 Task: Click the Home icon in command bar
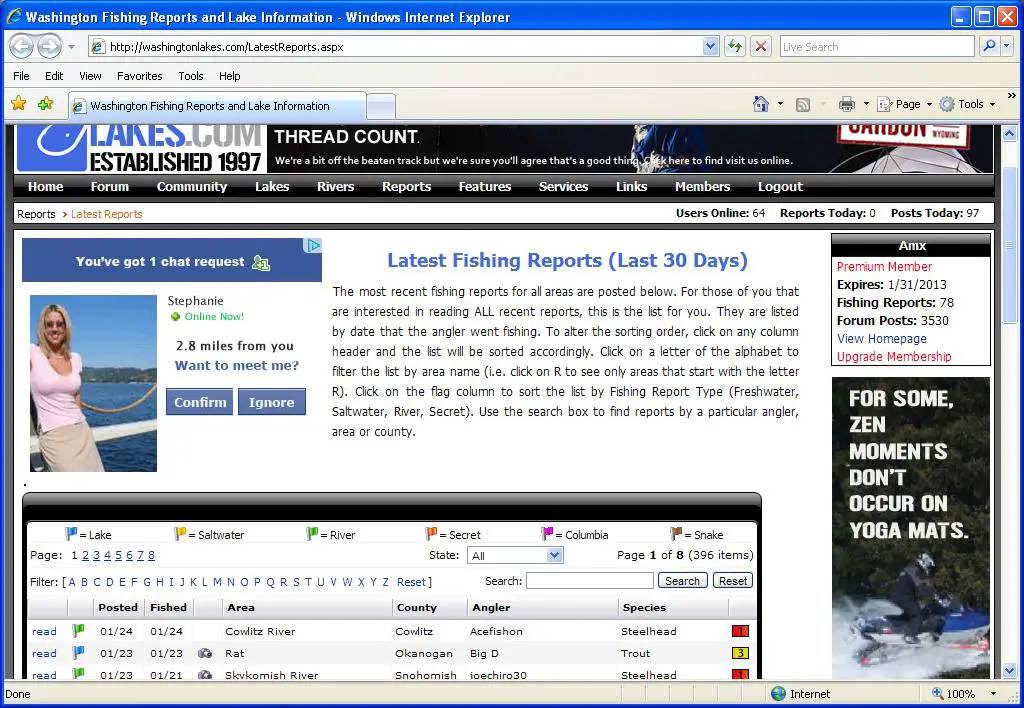(761, 104)
